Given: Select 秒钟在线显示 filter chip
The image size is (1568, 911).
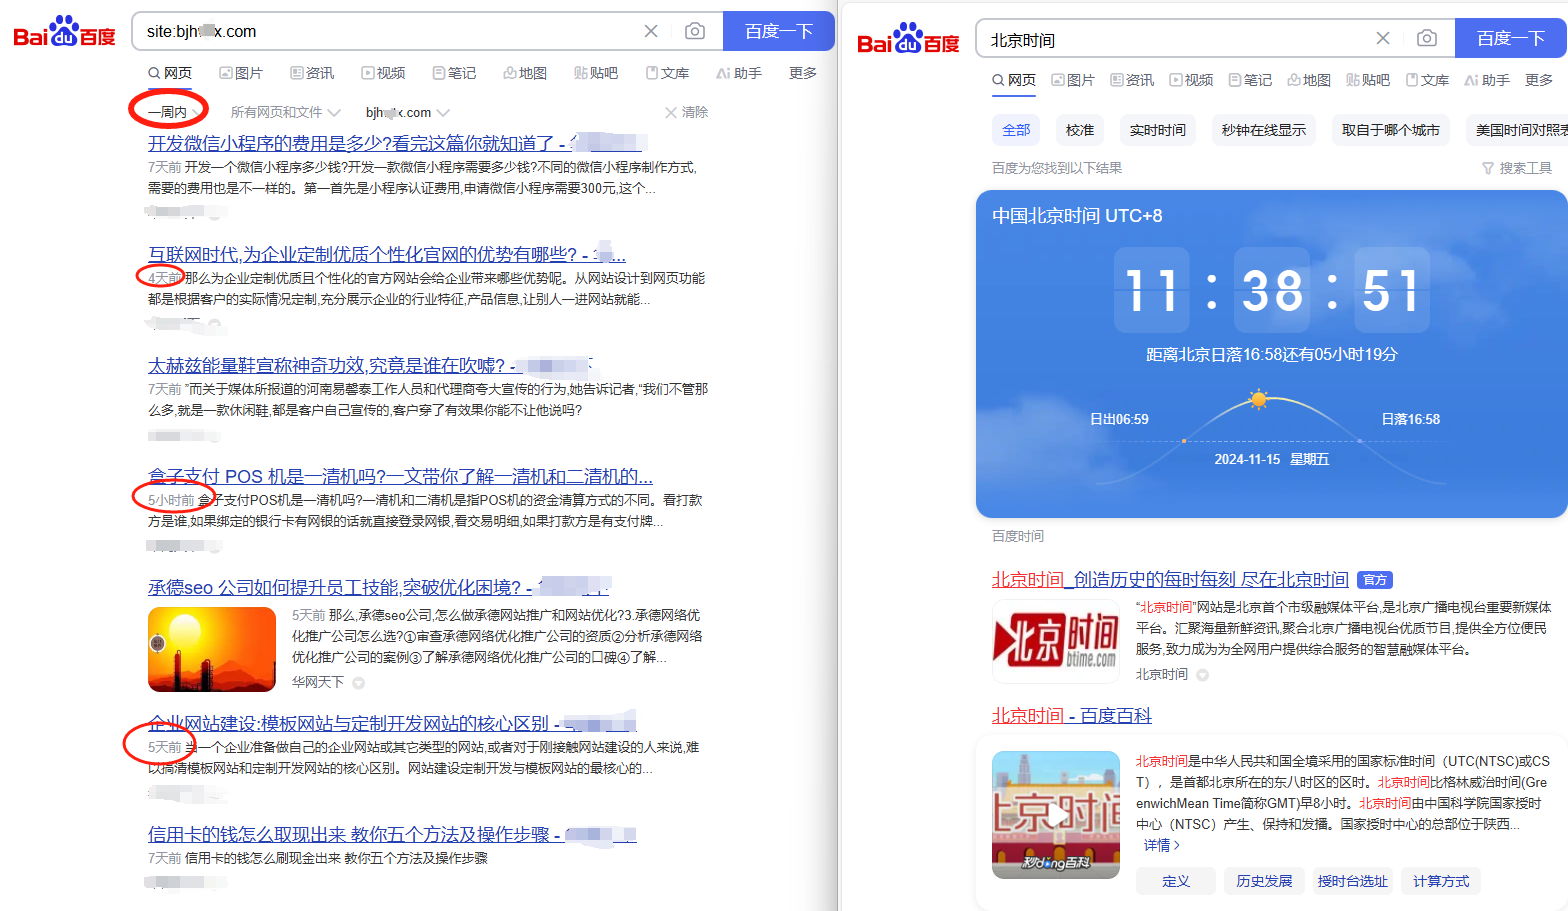Looking at the screenshot, I should [1264, 130].
